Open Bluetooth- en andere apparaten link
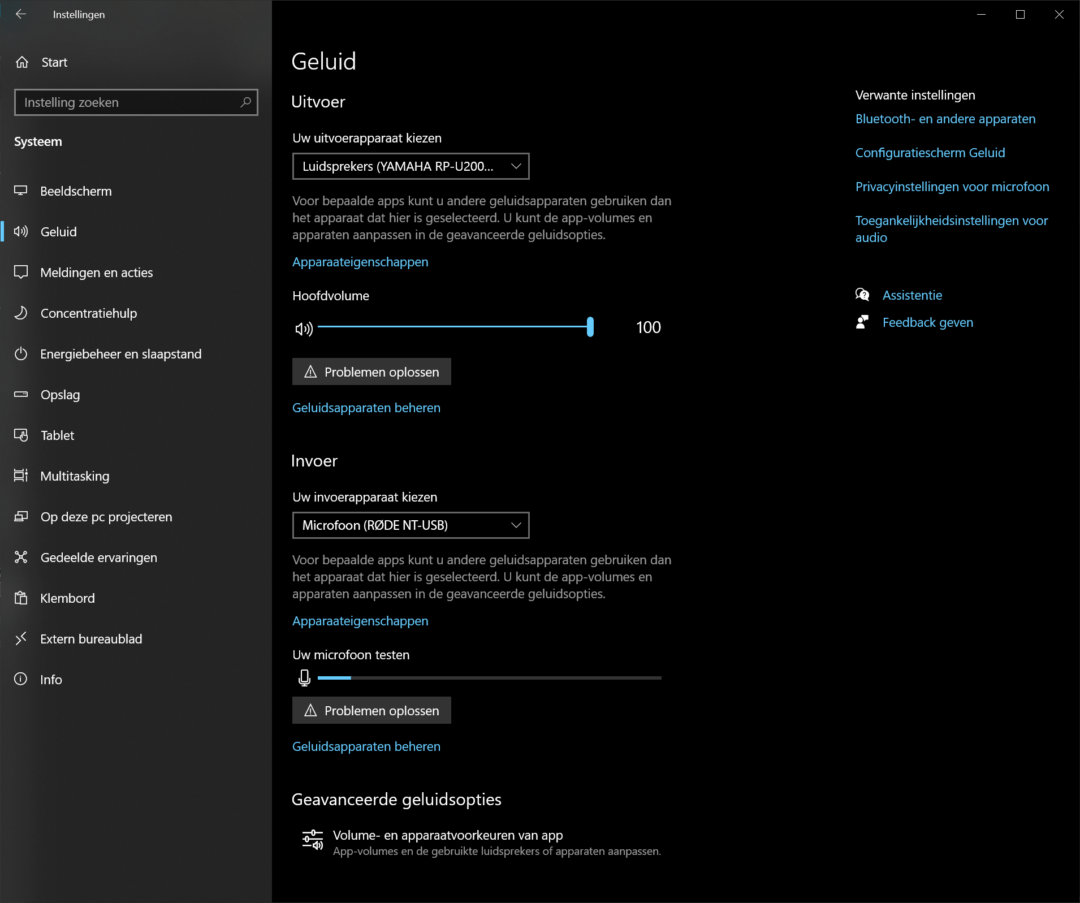 click(945, 119)
